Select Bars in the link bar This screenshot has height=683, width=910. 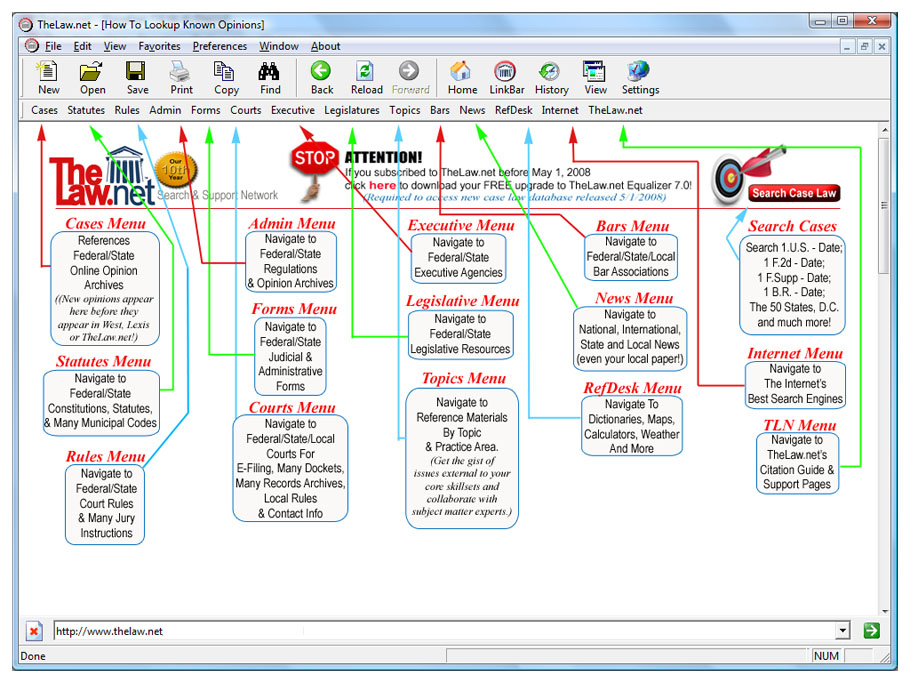tap(439, 110)
